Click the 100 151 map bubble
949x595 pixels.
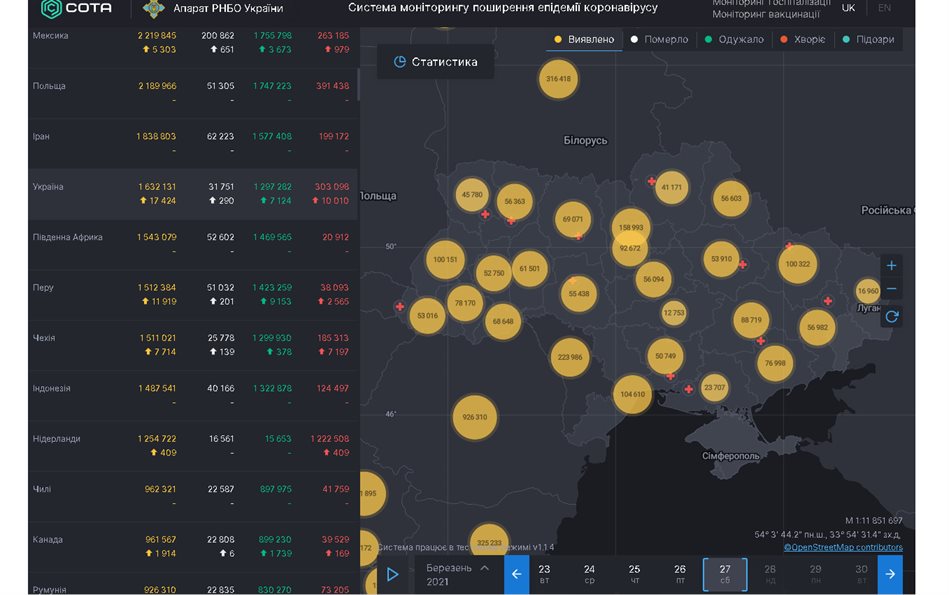pyautogui.click(x=445, y=260)
